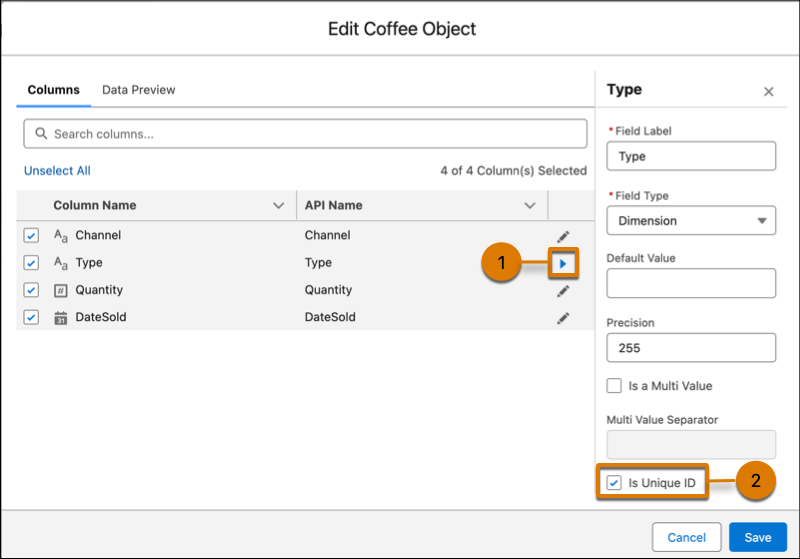Screen dimensions: 800x559
Task: Close the Type properties panel
Action: pos(768,92)
